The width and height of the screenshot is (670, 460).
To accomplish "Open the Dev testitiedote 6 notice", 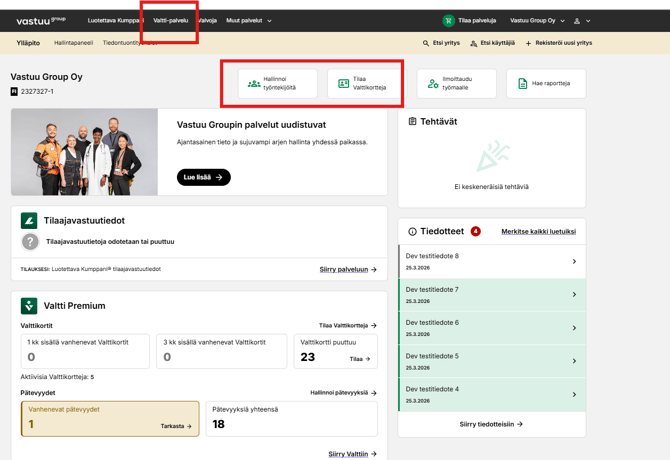I will pos(492,328).
